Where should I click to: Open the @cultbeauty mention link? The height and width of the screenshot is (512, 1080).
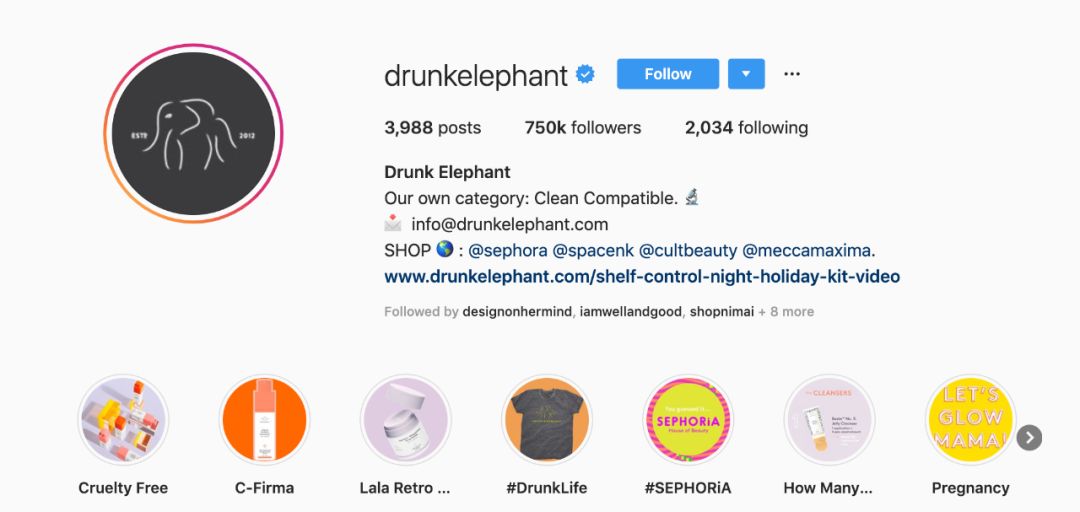pyautogui.click(x=688, y=250)
